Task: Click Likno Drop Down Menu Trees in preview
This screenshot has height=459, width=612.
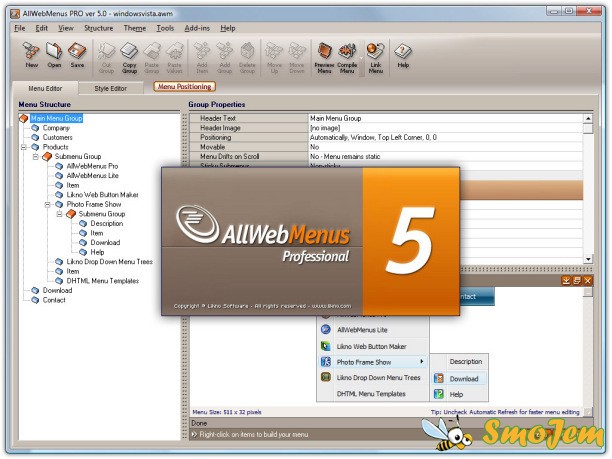Action: point(373,378)
